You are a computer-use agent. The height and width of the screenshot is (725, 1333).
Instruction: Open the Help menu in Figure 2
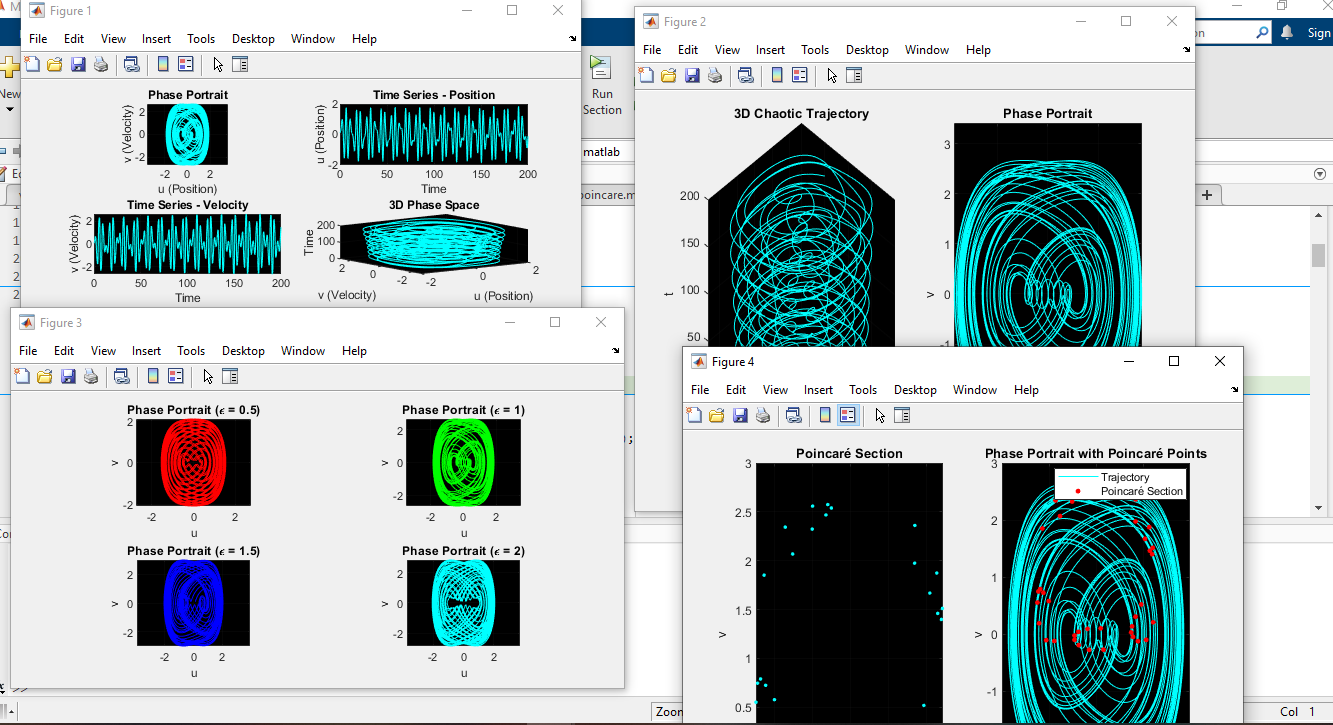click(x=978, y=50)
